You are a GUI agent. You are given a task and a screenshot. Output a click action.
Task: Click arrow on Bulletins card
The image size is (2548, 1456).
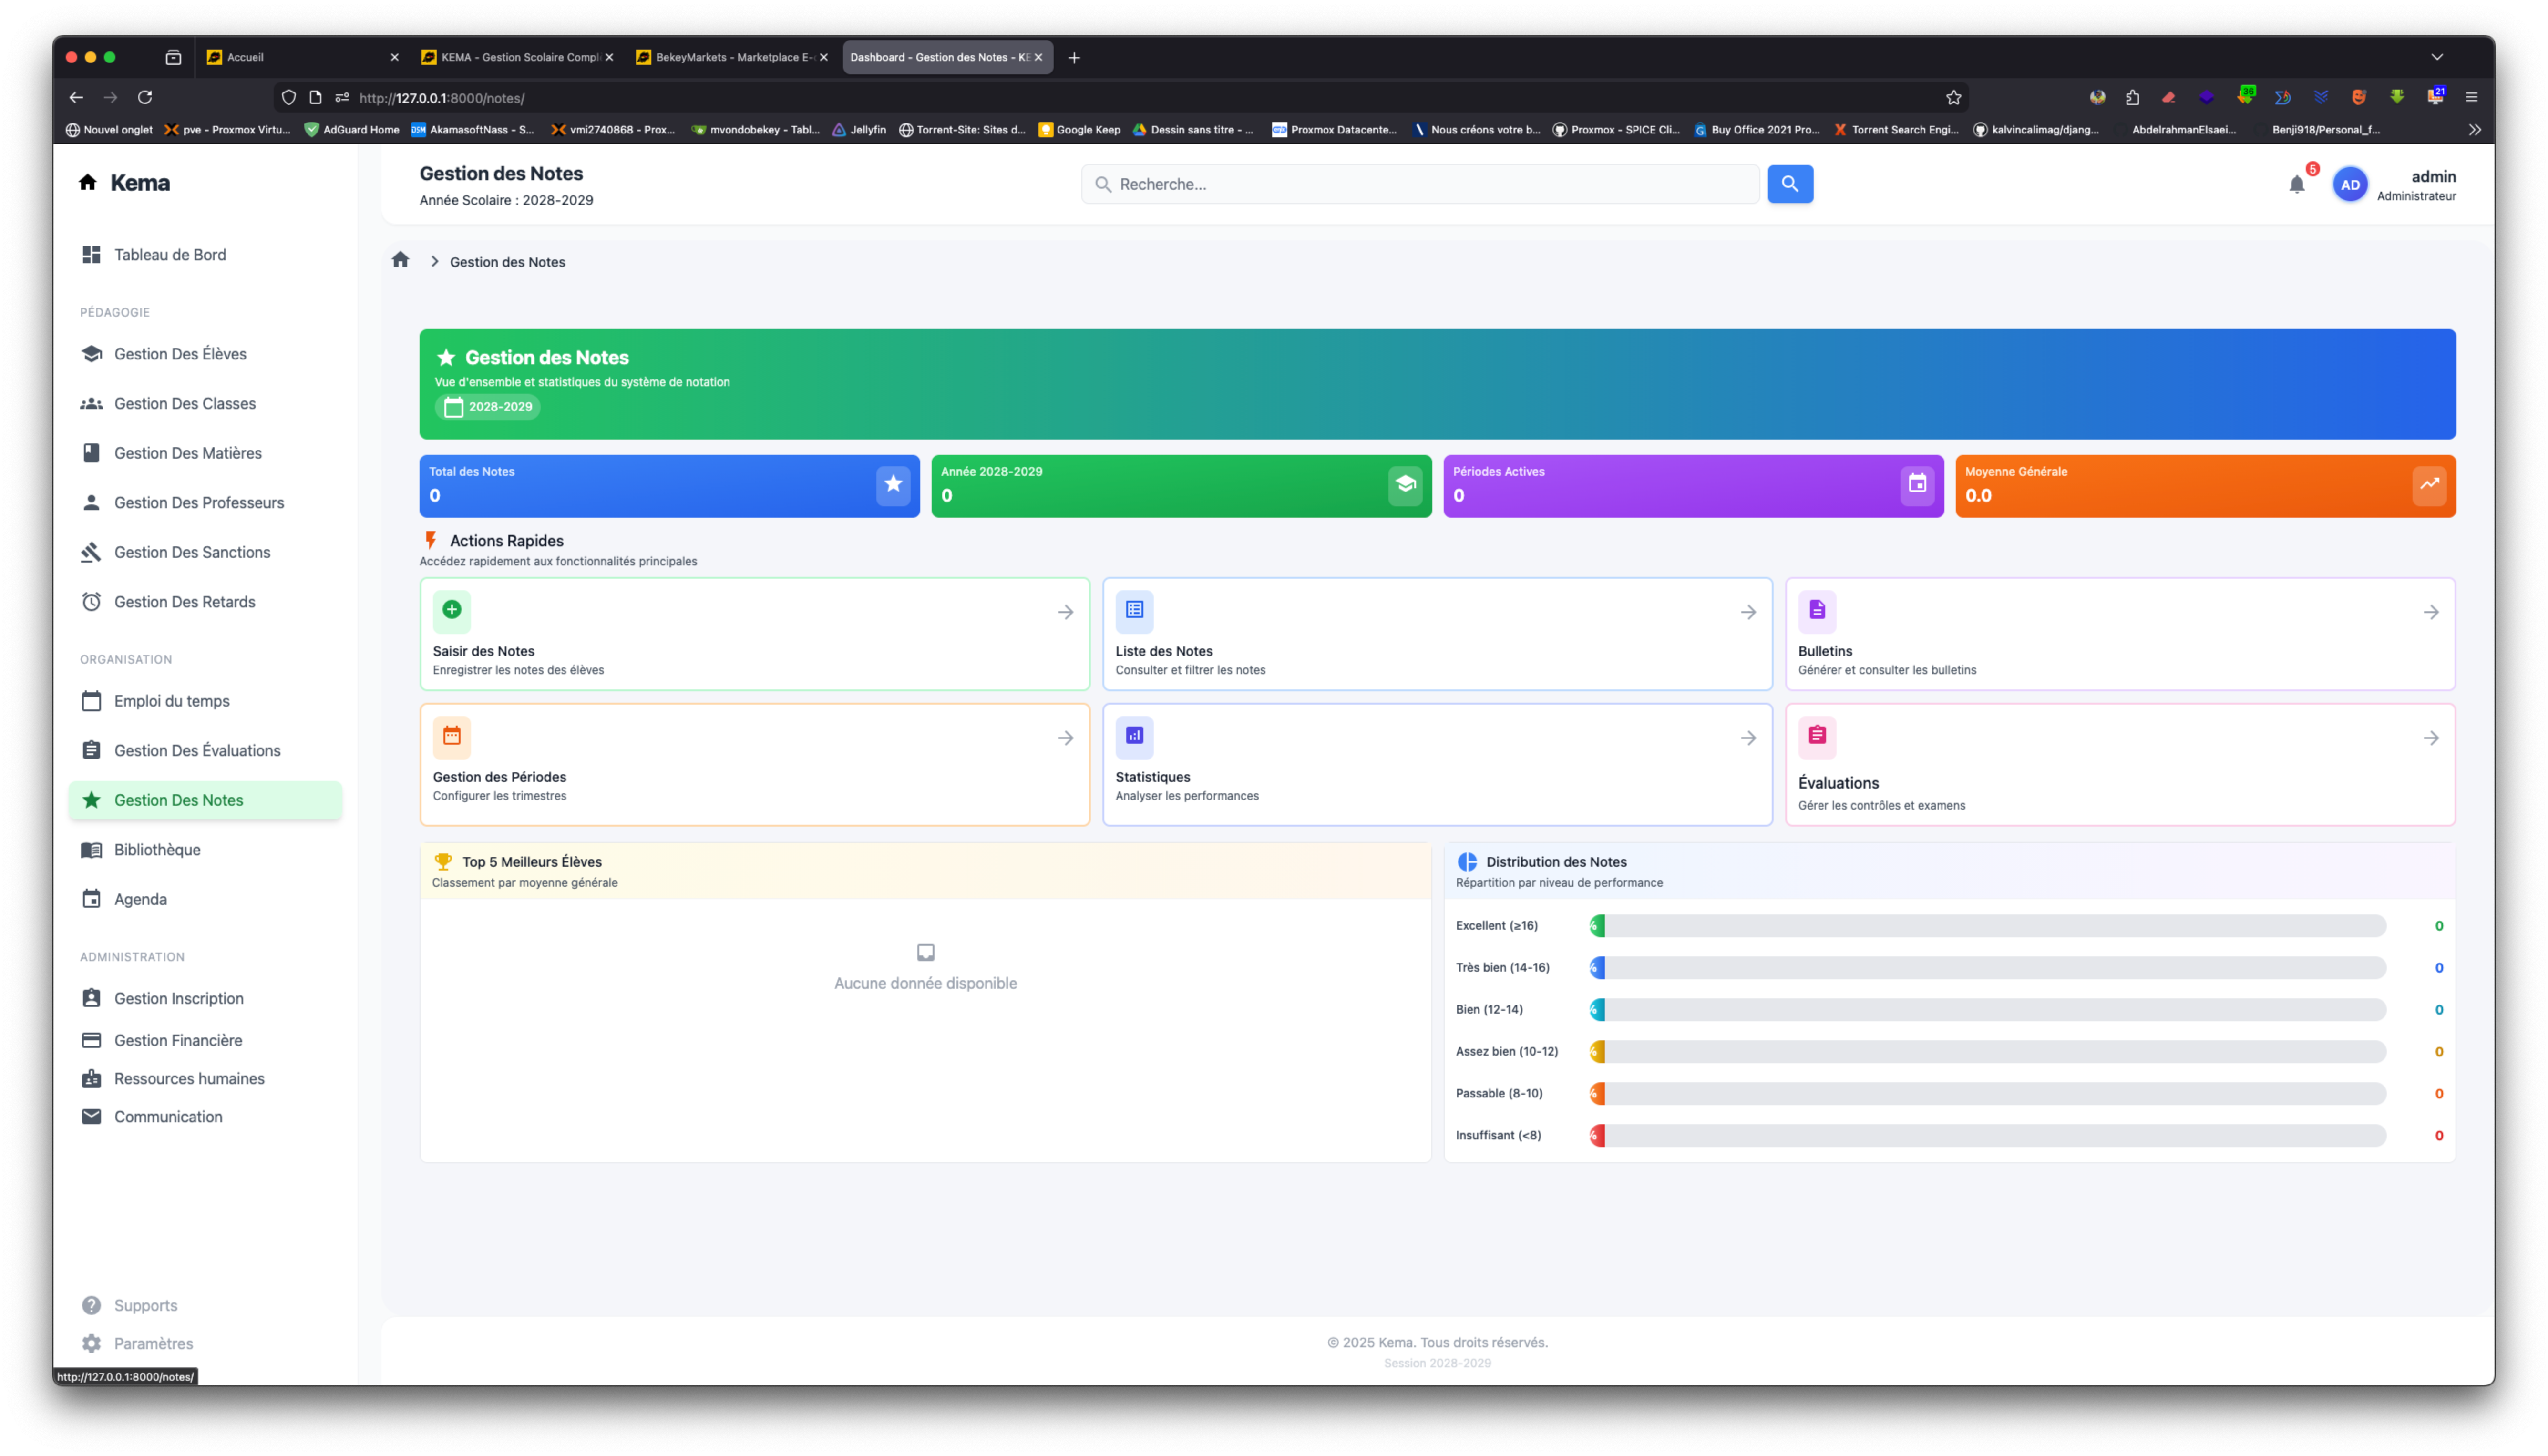[x=2430, y=612]
